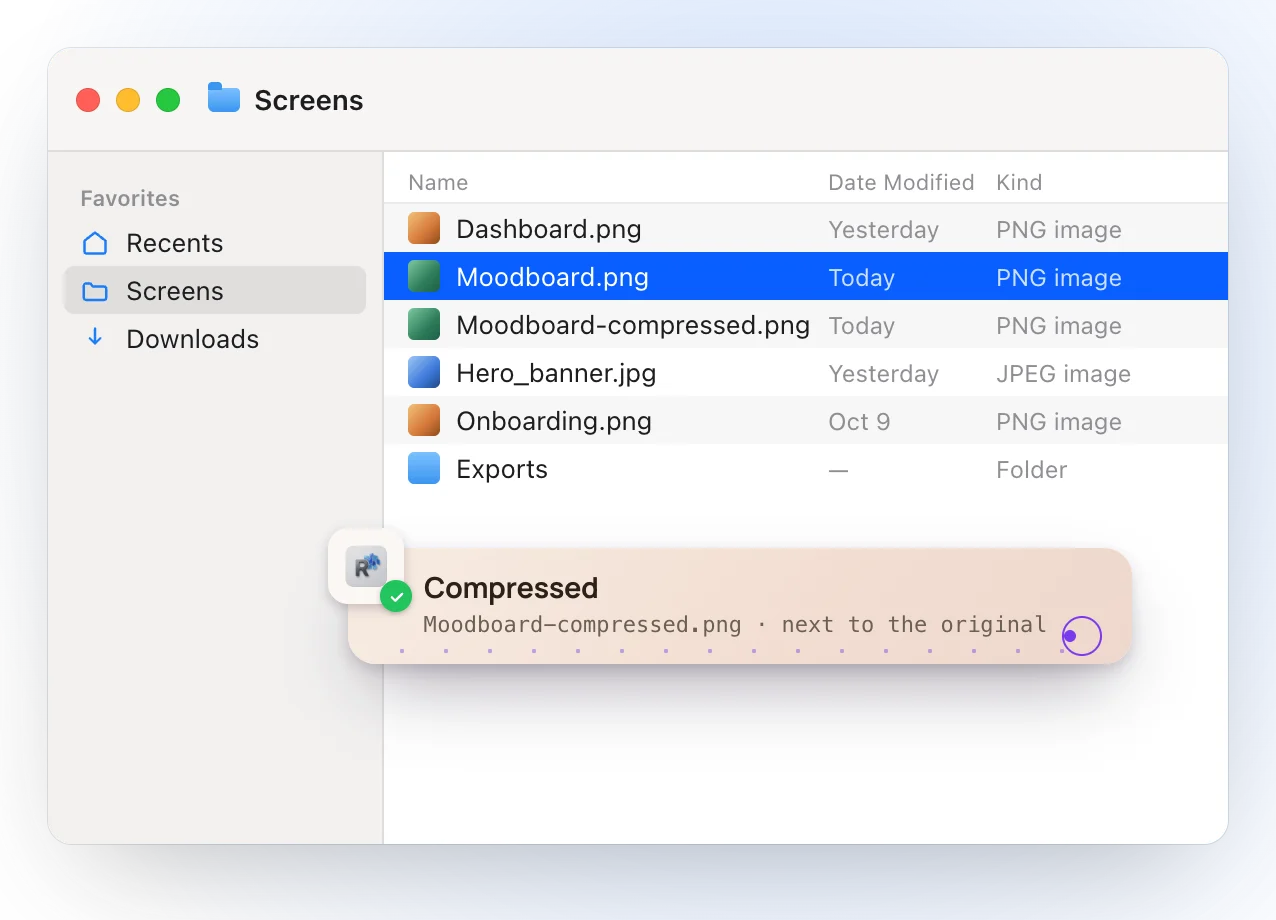Click the Dashboard.png orange file icon
This screenshot has width=1276, height=920.
424,229
